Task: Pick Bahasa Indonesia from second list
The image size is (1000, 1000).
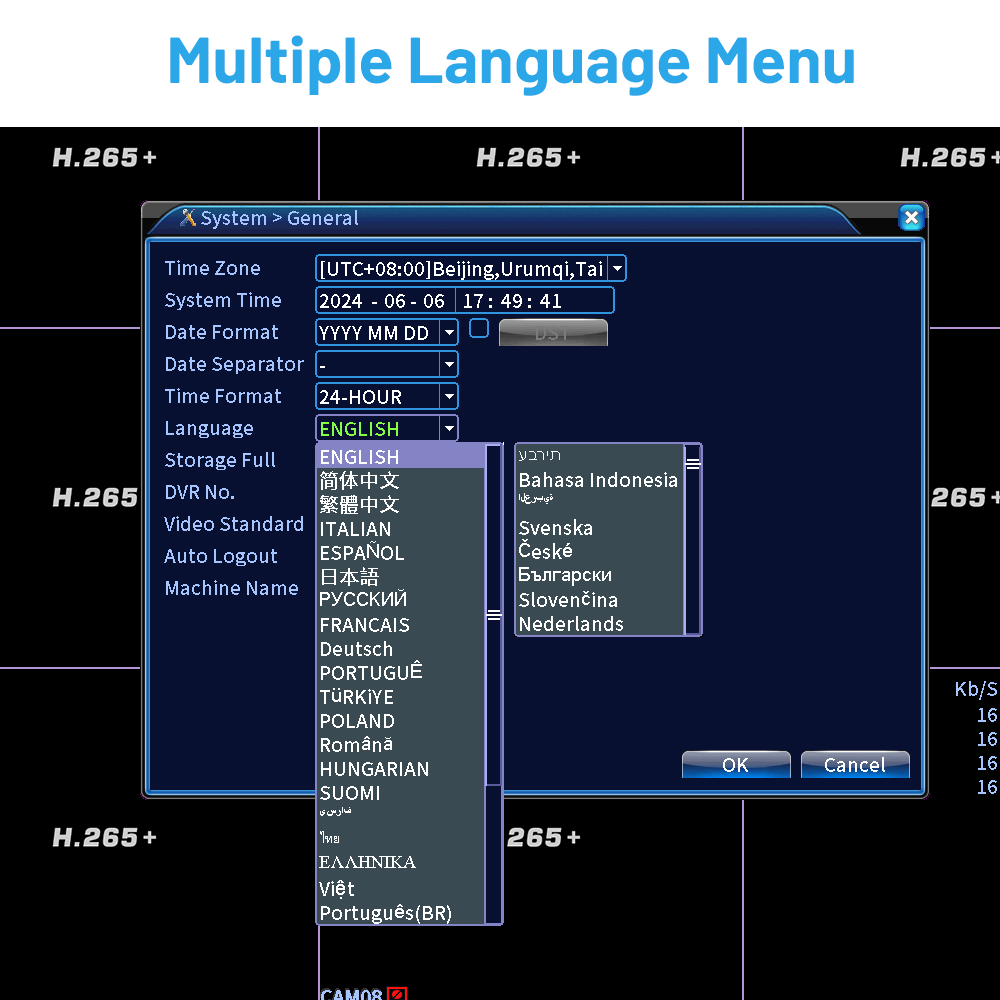Action: click(598, 480)
